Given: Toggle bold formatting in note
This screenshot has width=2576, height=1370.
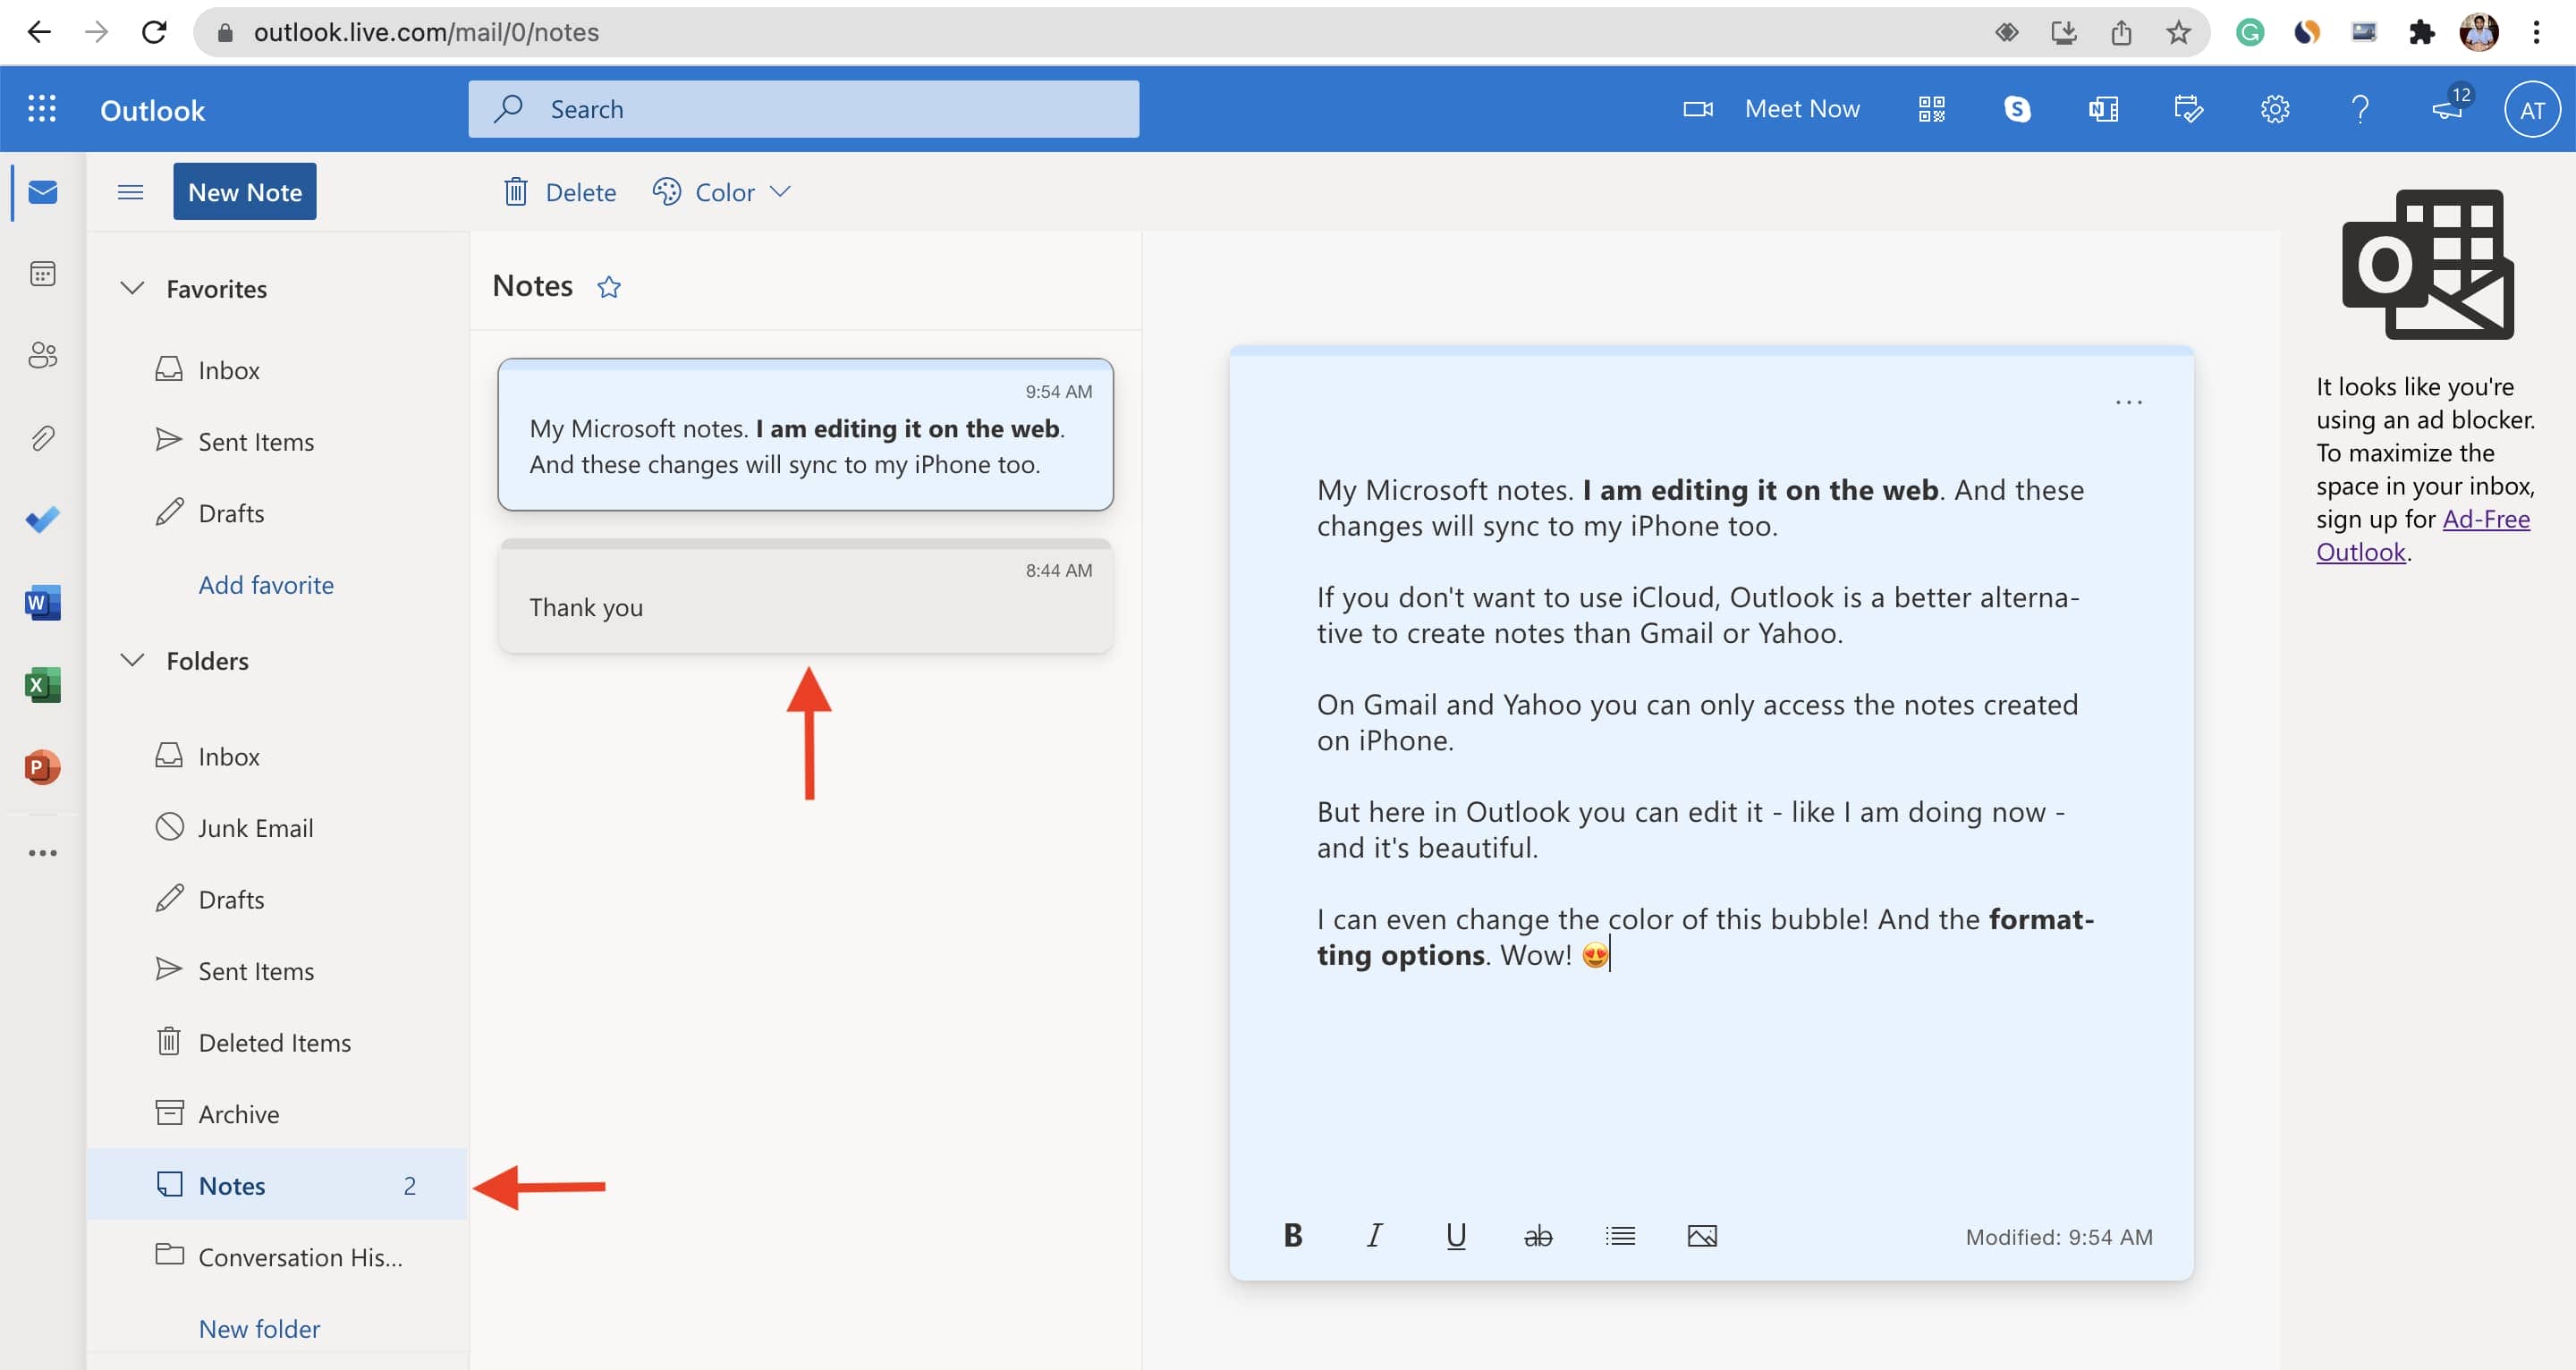Looking at the screenshot, I should (1293, 1235).
